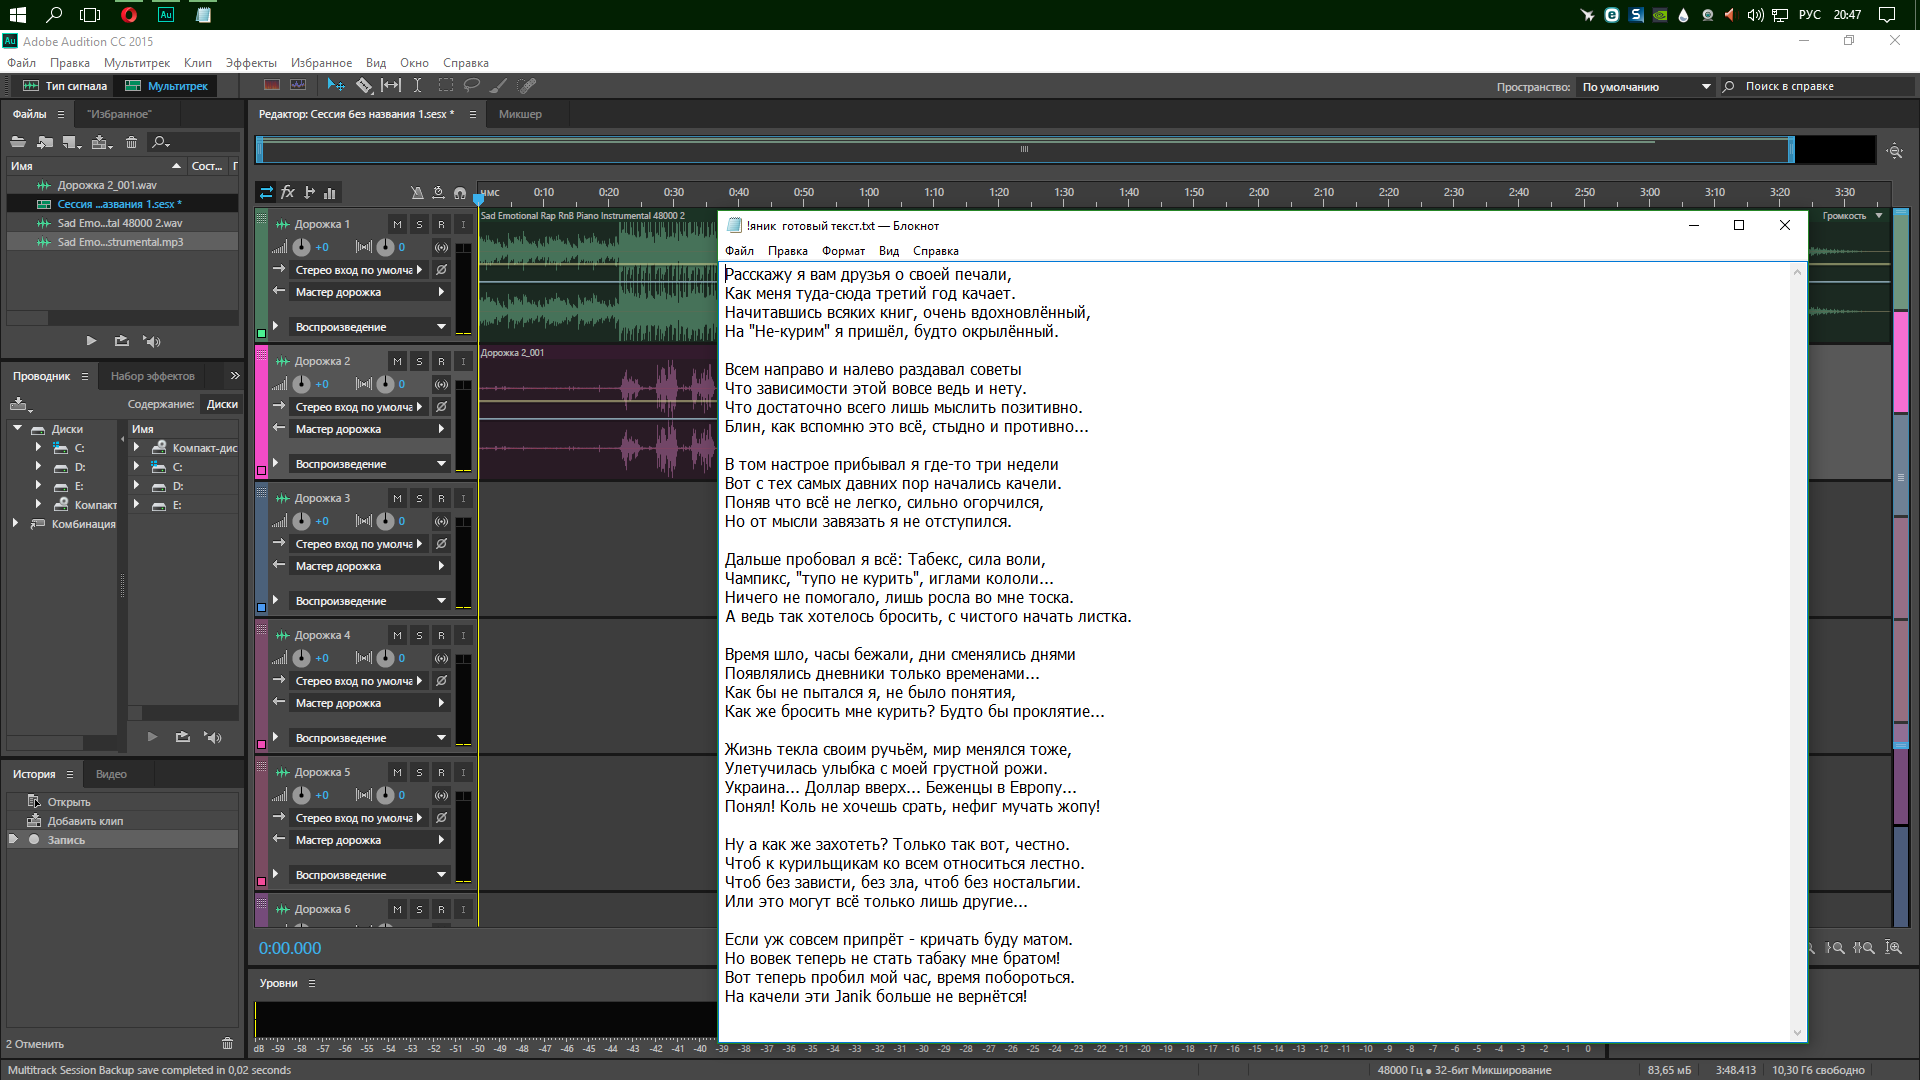Image resolution: width=1920 pixels, height=1080 pixels.
Task: Show track EQ section icon
Action: 330,192
